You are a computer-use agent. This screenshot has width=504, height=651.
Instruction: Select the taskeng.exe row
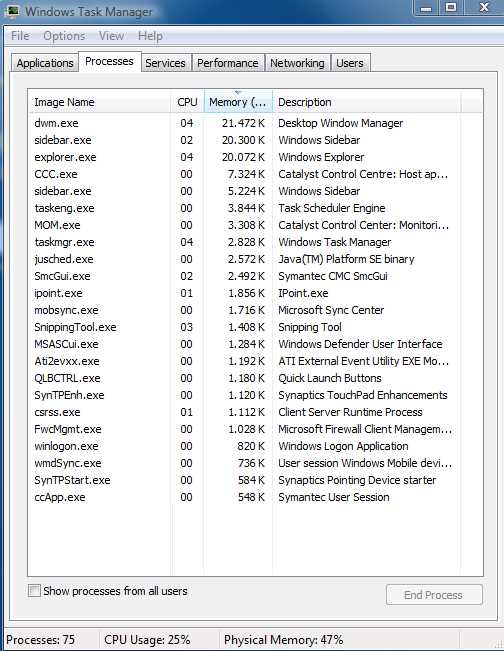[245, 208]
